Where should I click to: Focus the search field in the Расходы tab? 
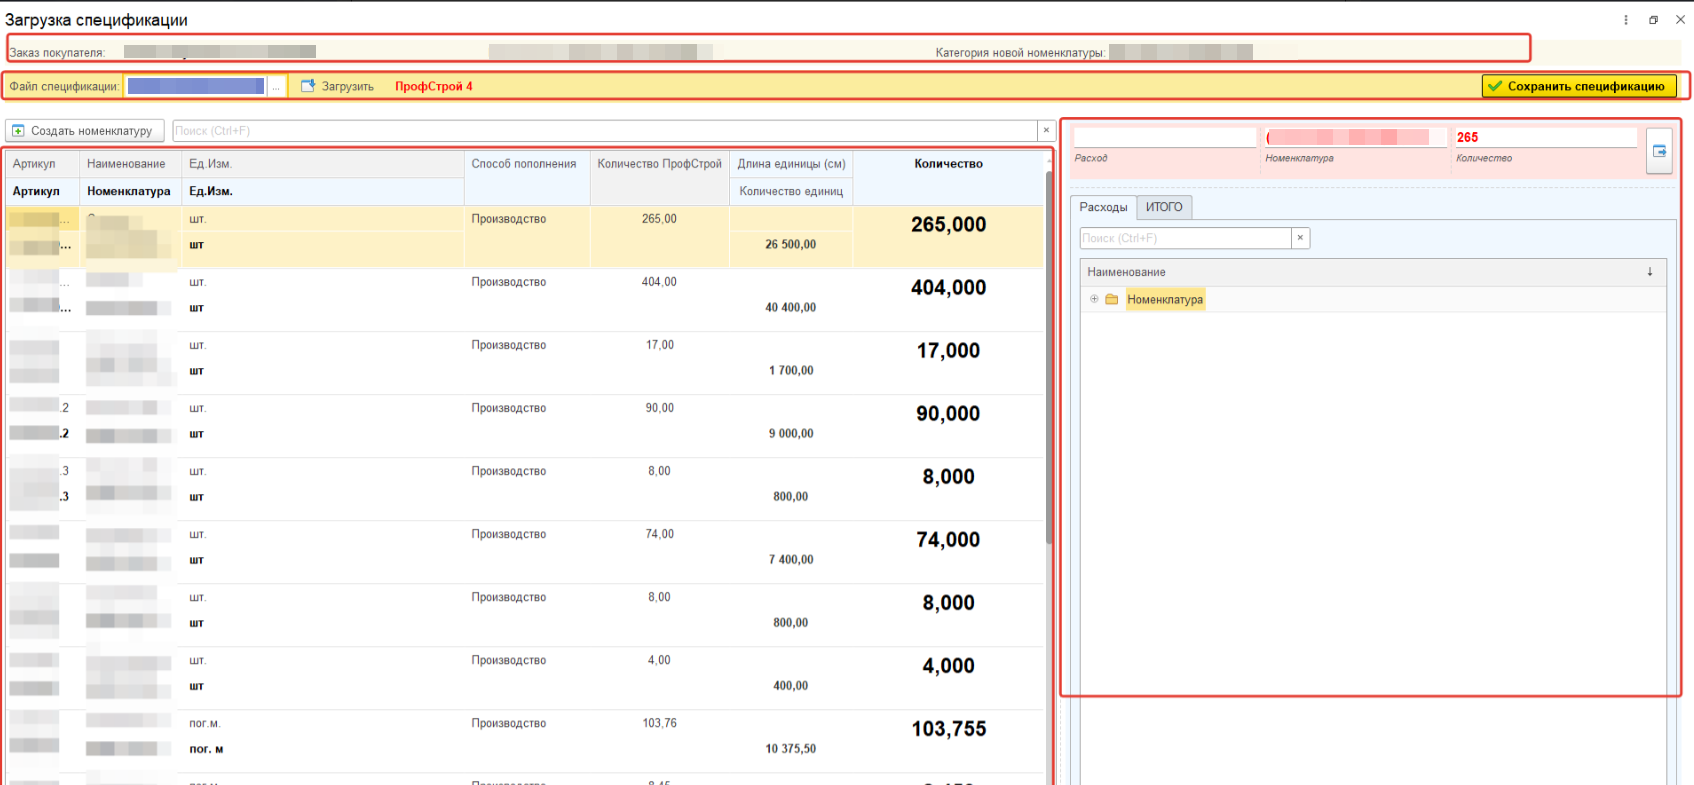[x=1186, y=238]
